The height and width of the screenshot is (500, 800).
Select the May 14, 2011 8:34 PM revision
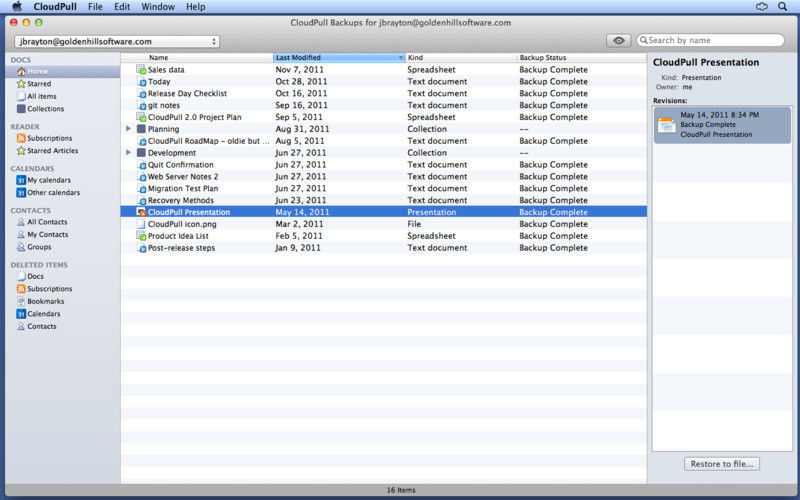pos(722,125)
